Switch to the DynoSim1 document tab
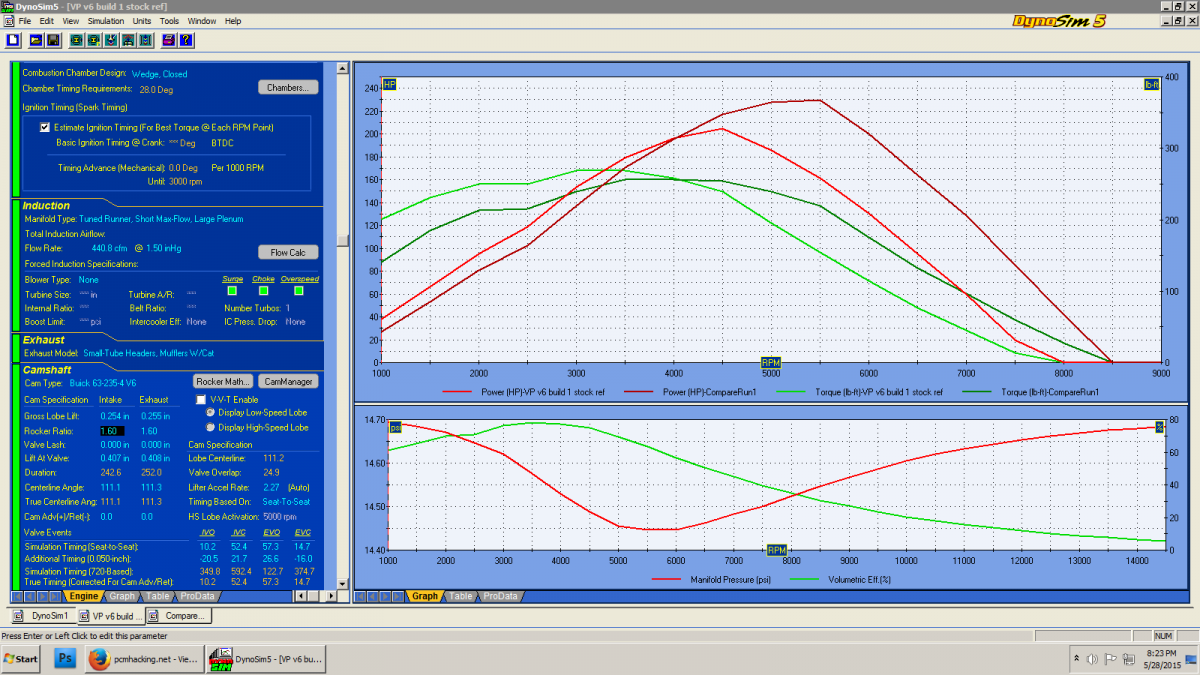Screen dimensions: 1200x675 pos(41,616)
